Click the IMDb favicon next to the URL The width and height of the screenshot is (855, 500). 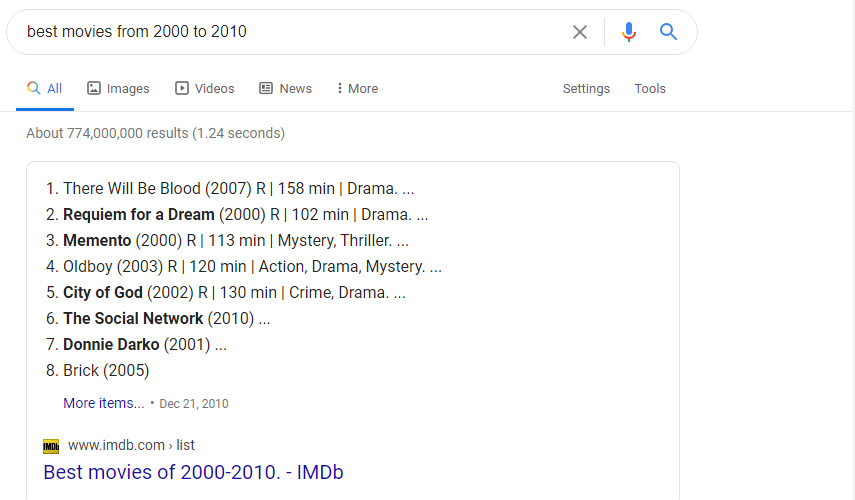51,447
